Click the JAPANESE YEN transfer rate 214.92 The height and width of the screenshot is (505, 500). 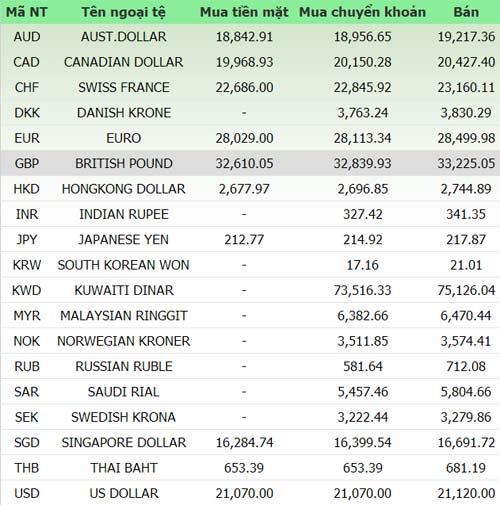click(x=363, y=240)
